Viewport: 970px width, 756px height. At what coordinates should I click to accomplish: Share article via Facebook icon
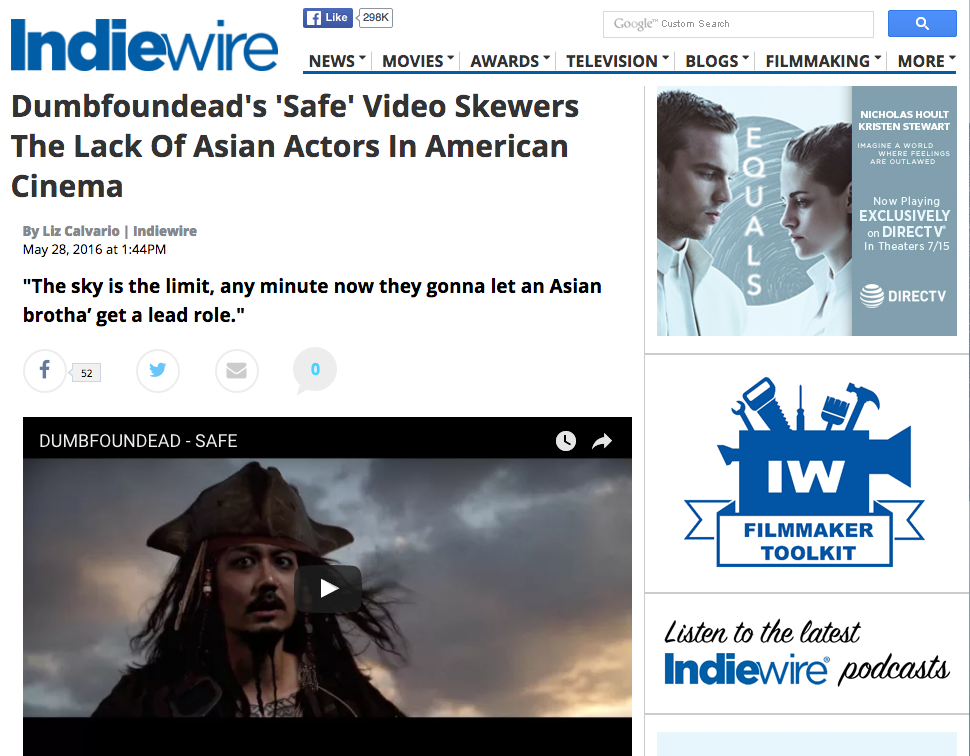click(x=45, y=371)
